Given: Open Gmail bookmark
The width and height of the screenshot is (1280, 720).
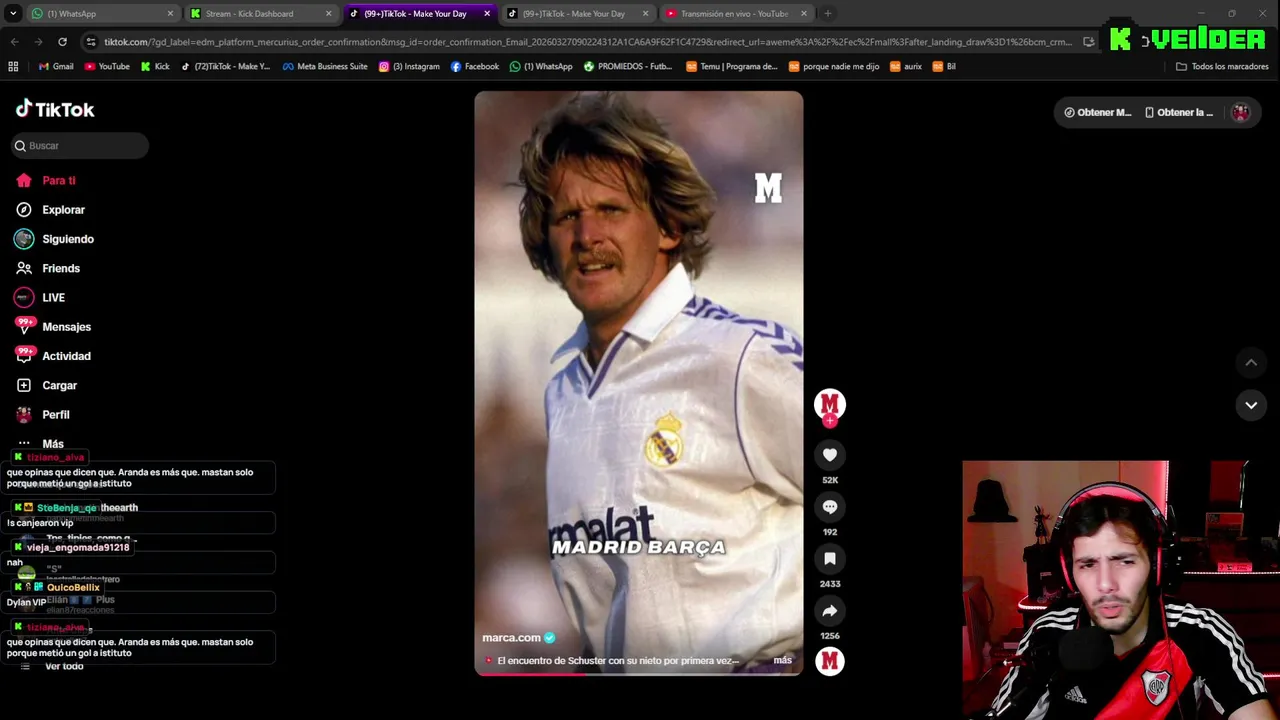Looking at the screenshot, I should [x=56, y=67].
